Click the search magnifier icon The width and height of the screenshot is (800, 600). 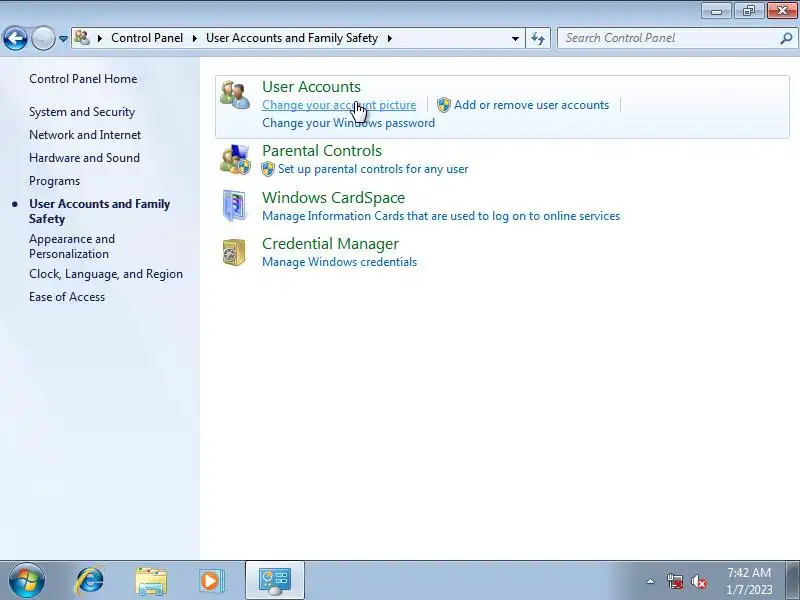pos(786,38)
